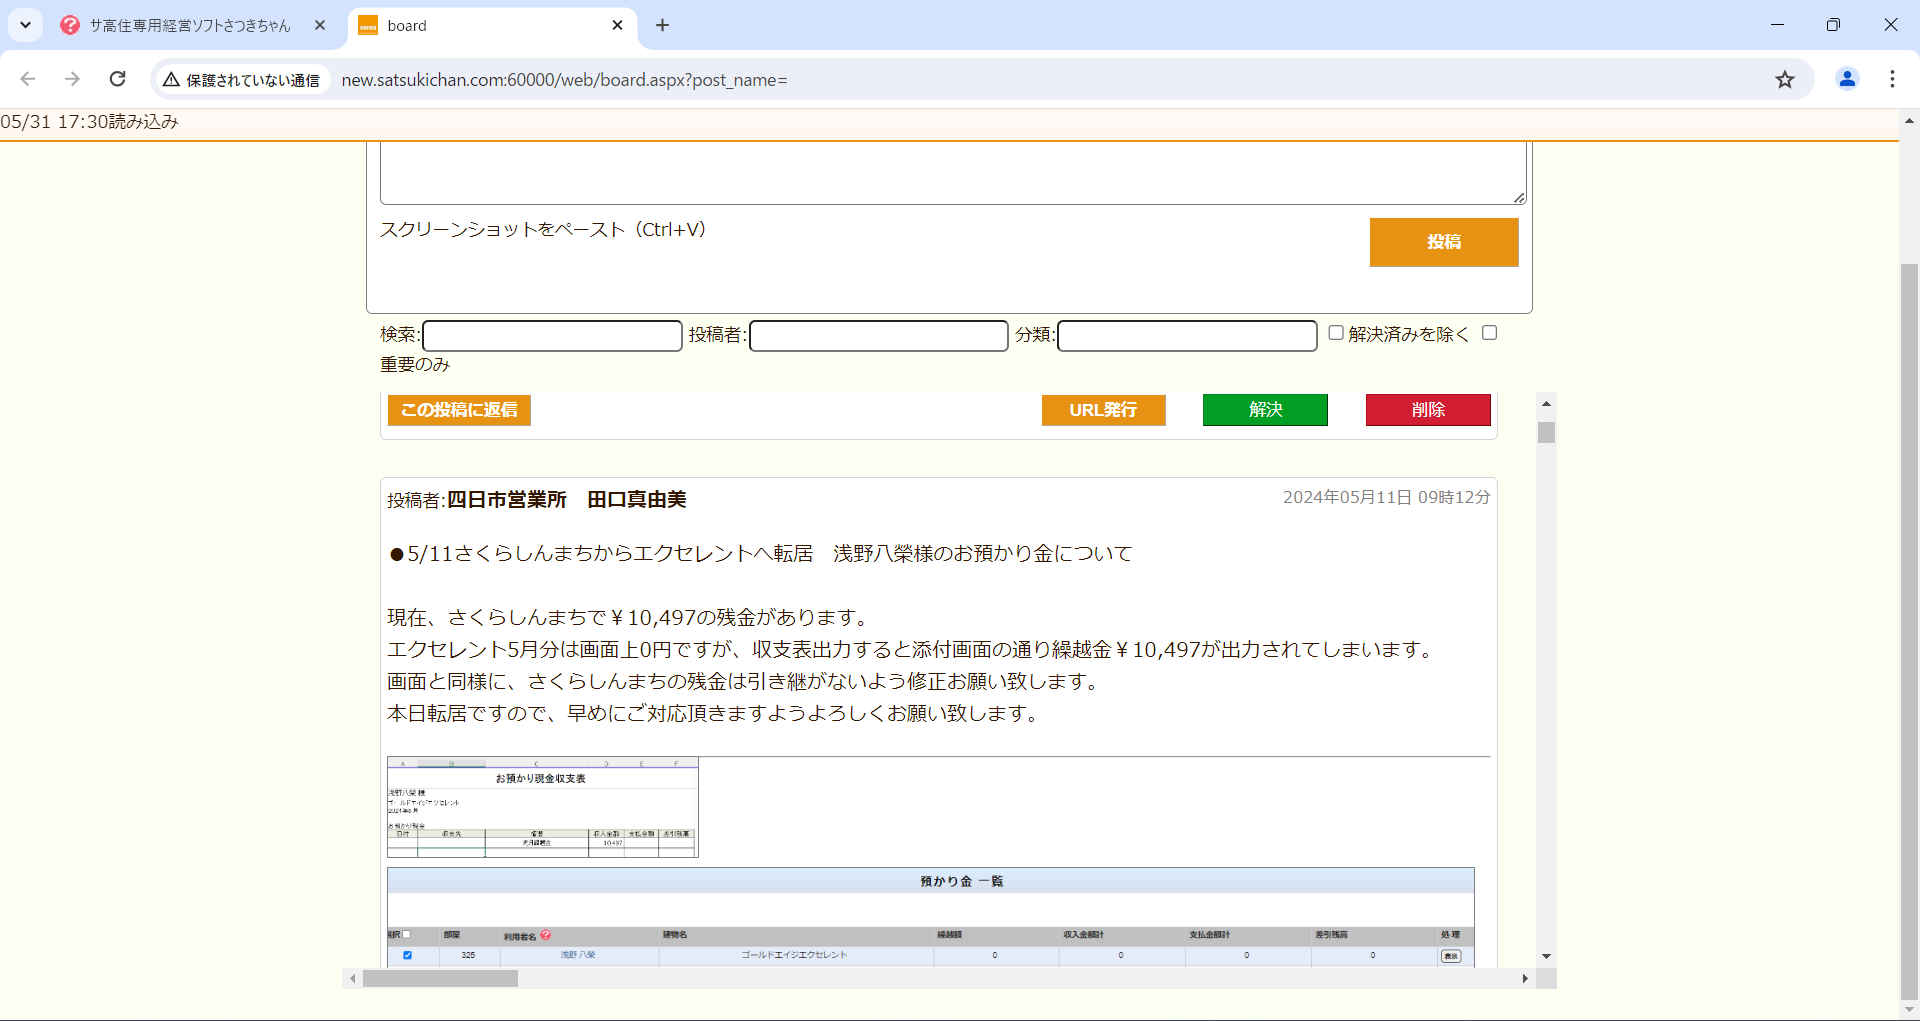Click the not-secure warning icon
The image size is (1920, 1021).
click(x=172, y=80)
